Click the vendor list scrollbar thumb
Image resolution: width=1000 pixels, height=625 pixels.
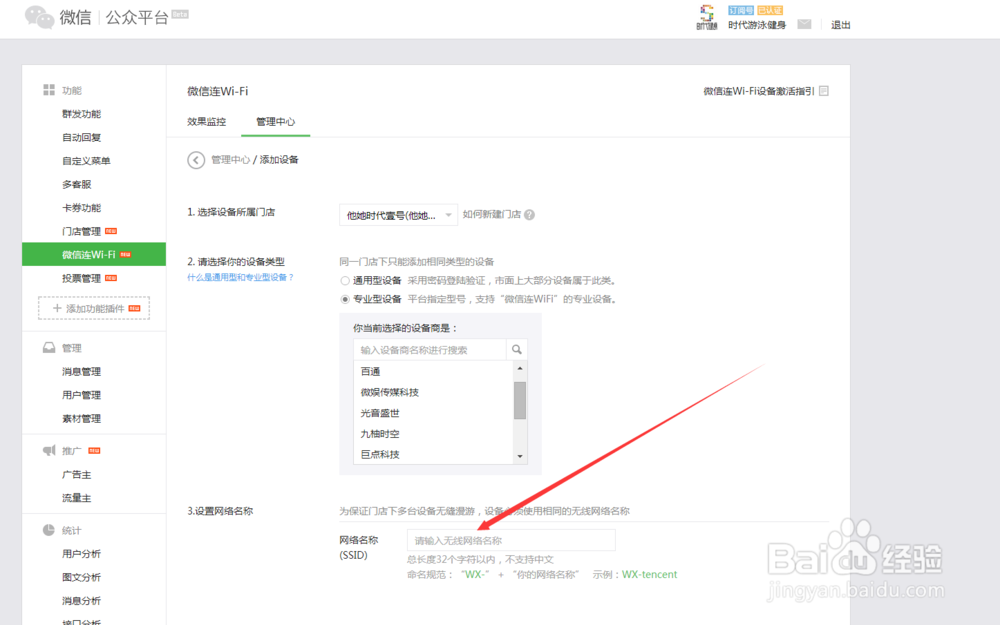(520, 401)
